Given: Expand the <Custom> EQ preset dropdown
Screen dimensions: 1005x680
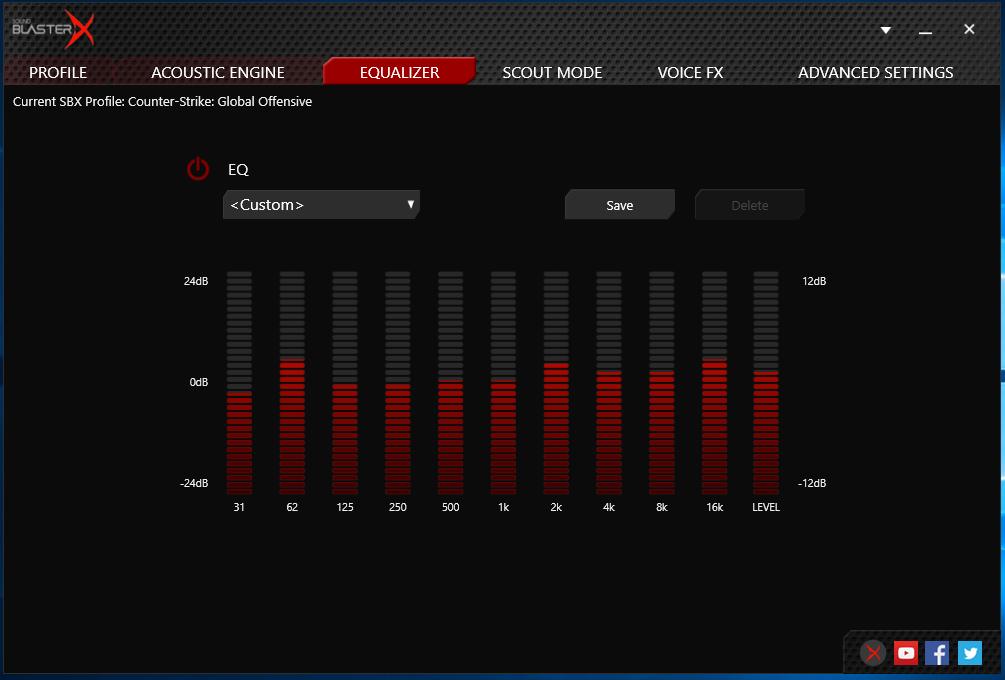Looking at the screenshot, I should click(321, 205).
